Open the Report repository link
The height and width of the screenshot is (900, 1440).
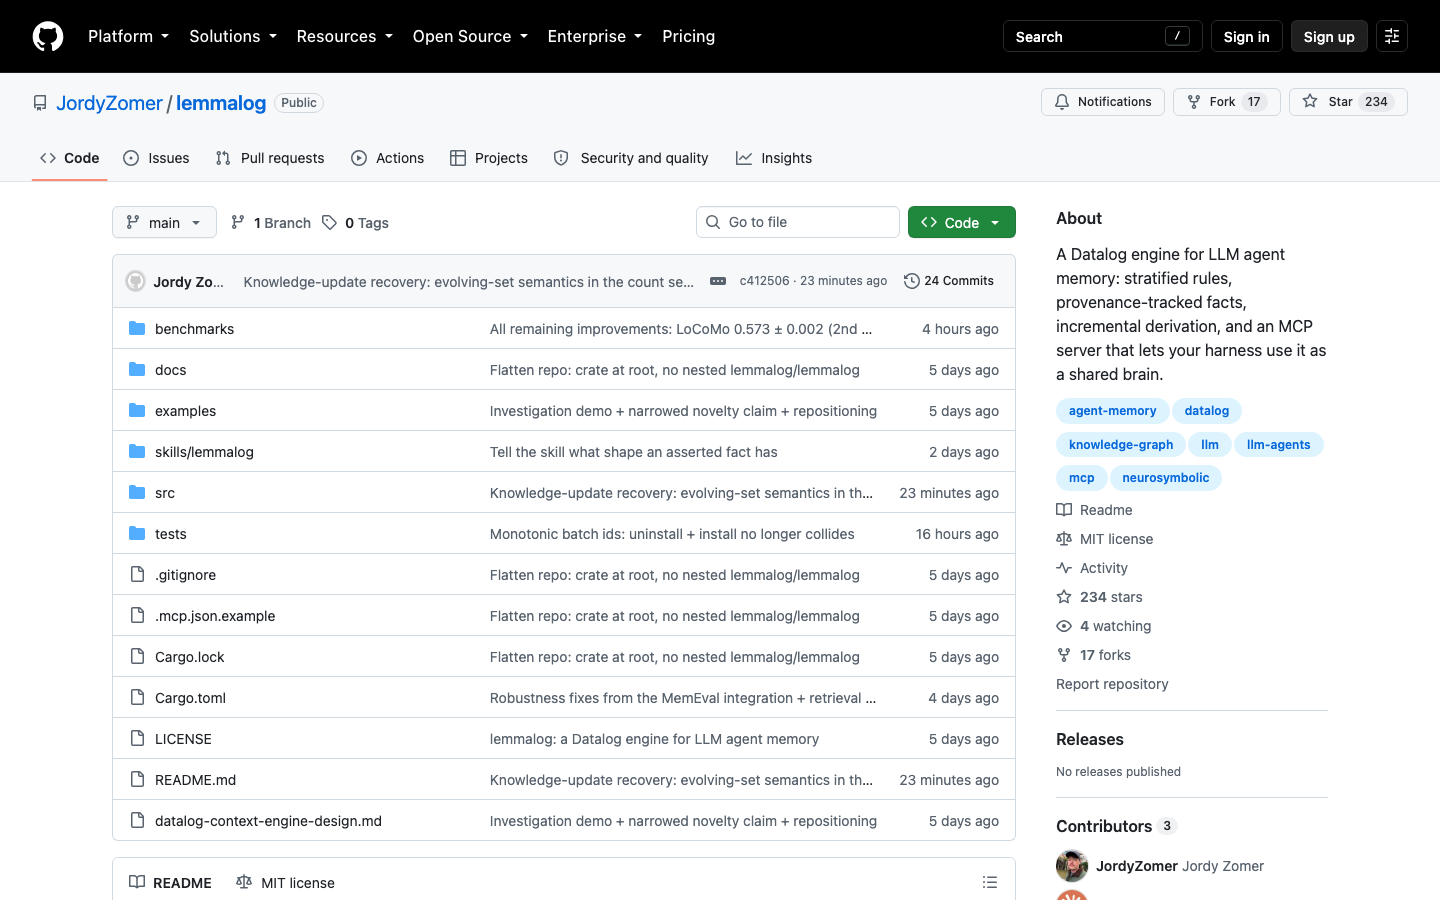click(x=1112, y=684)
